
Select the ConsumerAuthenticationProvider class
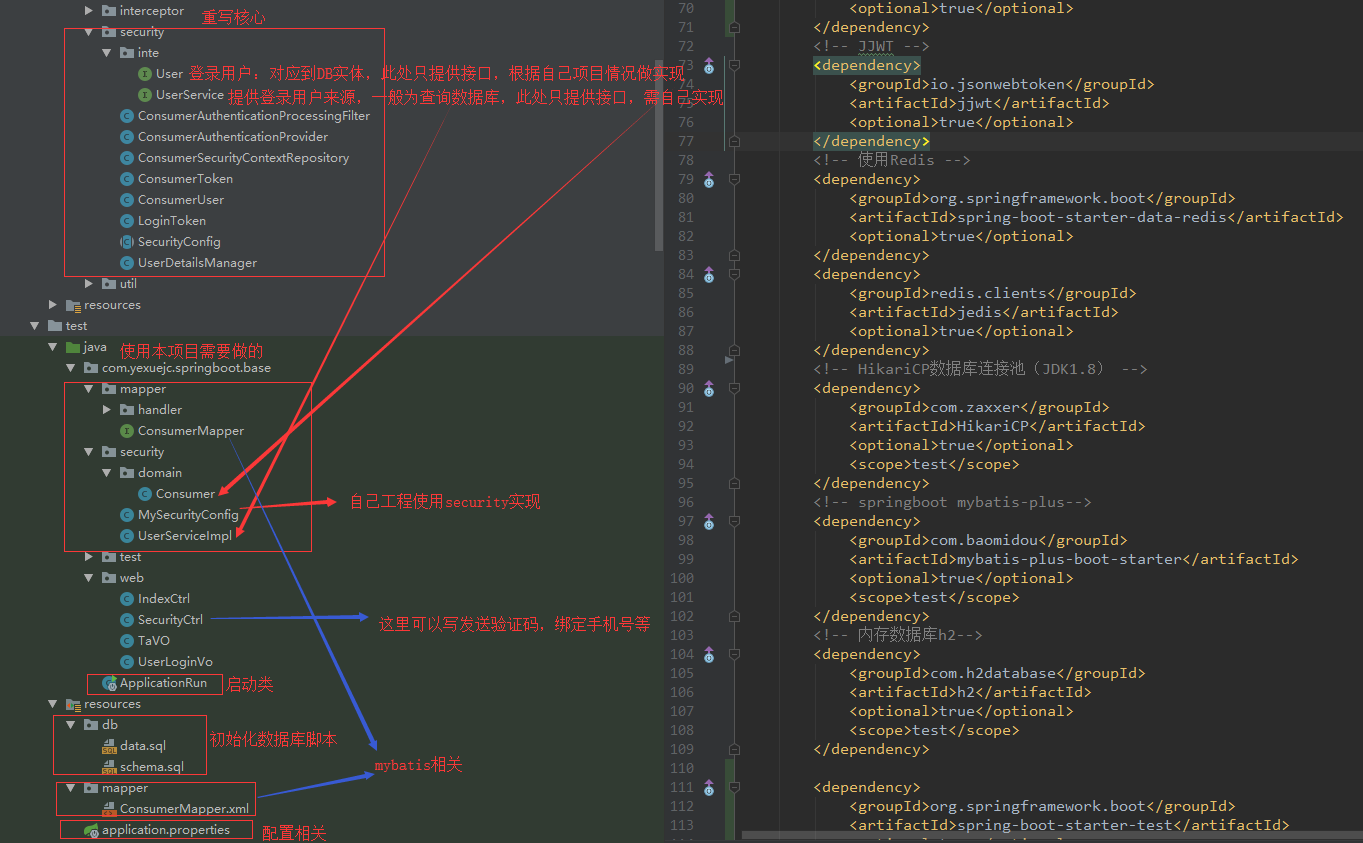point(232,137)
